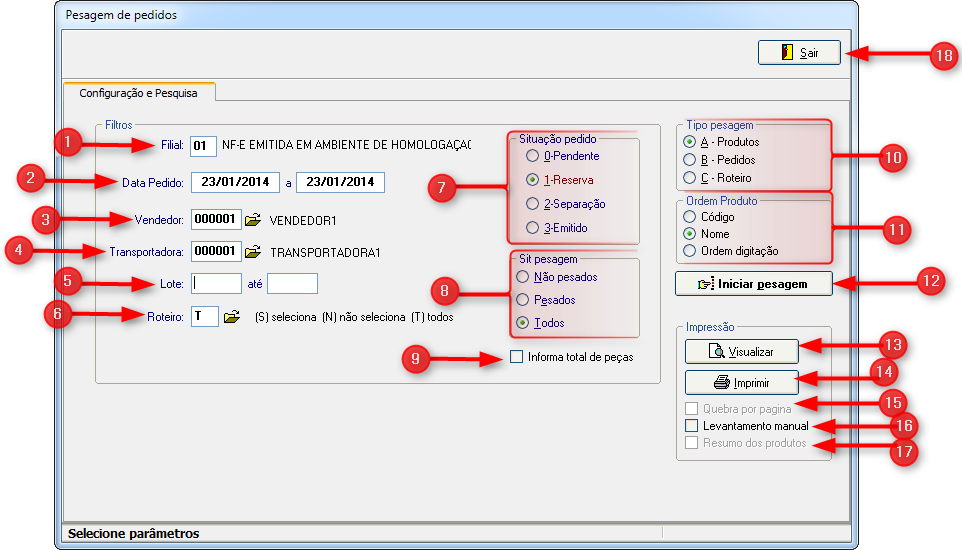Choose B - Pedidos weighing type
The width and height of the screenshot is (962, 550).
(x=690, y=160)
